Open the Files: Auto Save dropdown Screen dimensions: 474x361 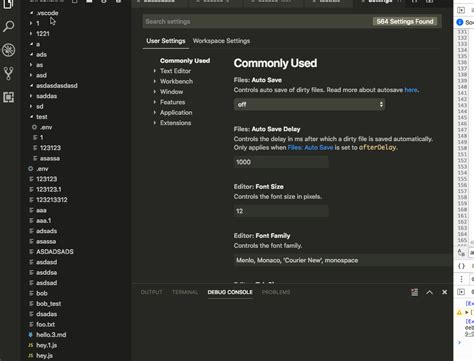click(309, 105)
